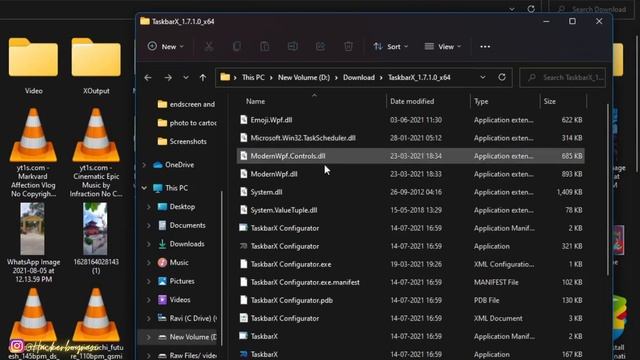640x360 pixels.
Task: Open the Video folder in background window
Action: (33, 66)
